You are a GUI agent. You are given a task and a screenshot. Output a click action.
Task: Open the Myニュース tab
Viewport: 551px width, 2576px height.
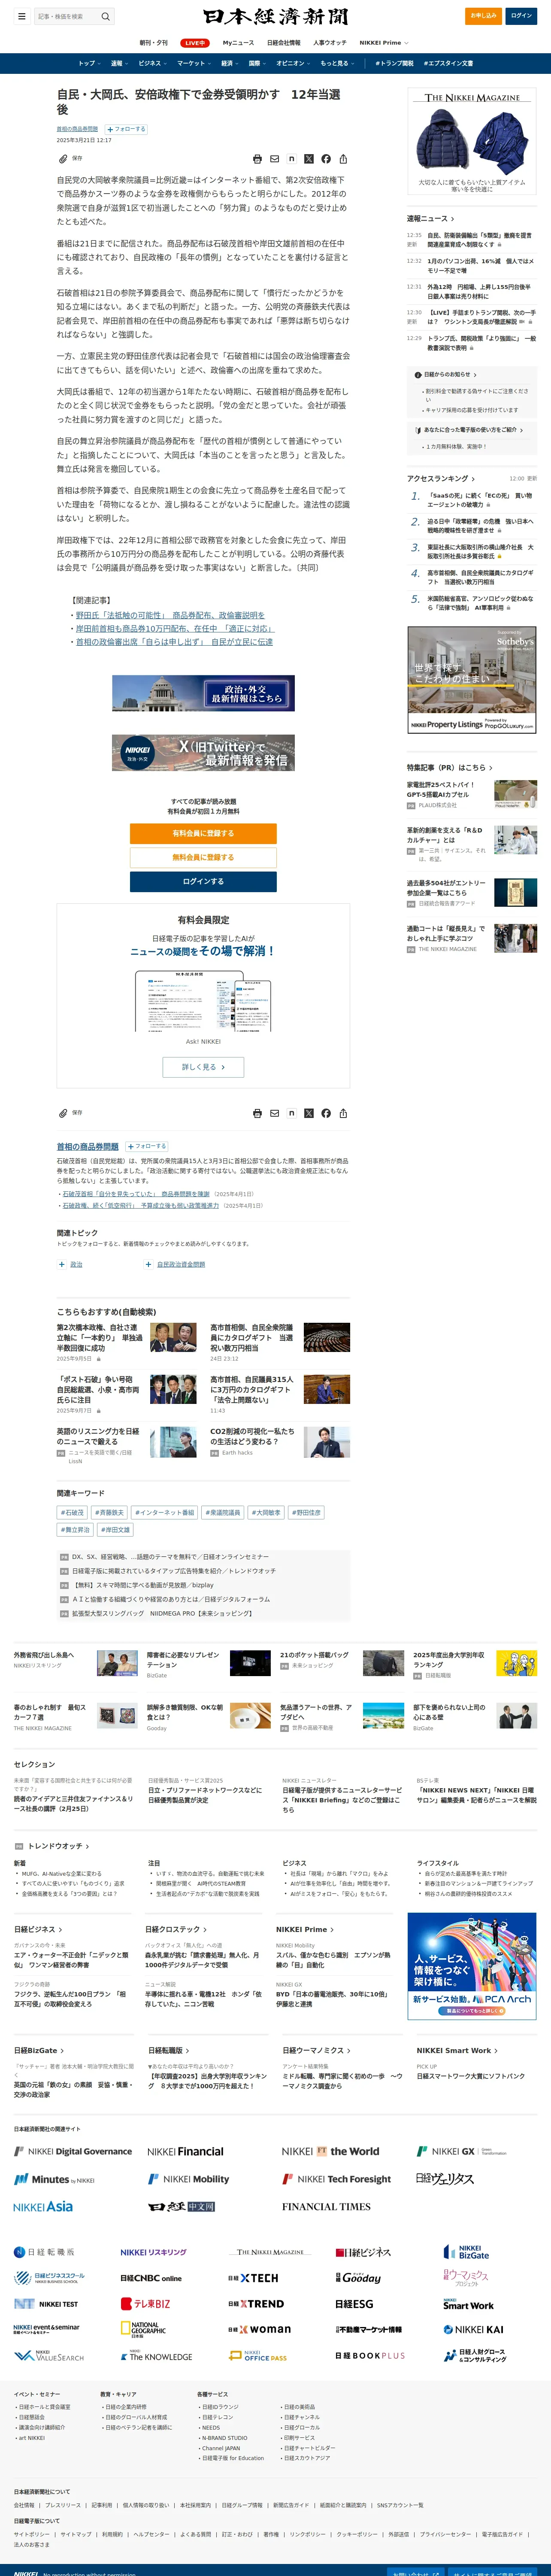pyautogui.click(x=238, y=43)
